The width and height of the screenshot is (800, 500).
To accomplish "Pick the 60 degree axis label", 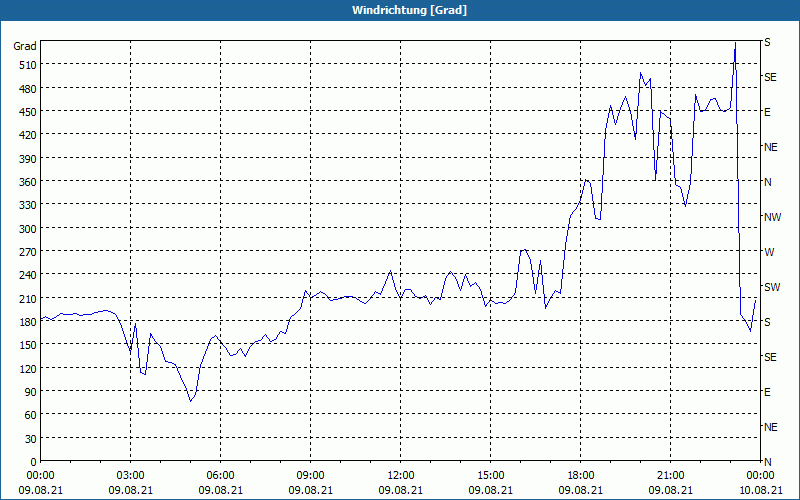I will tap(31, 415).
